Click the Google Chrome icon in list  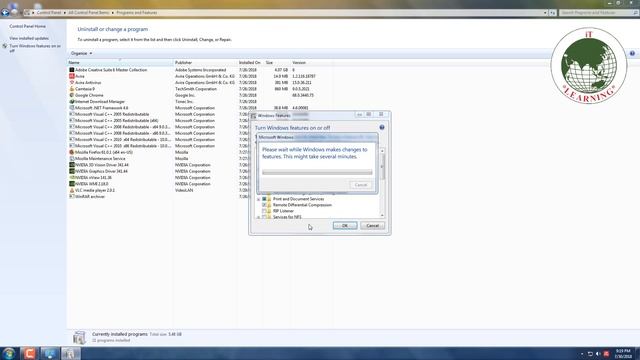(72, 95)
